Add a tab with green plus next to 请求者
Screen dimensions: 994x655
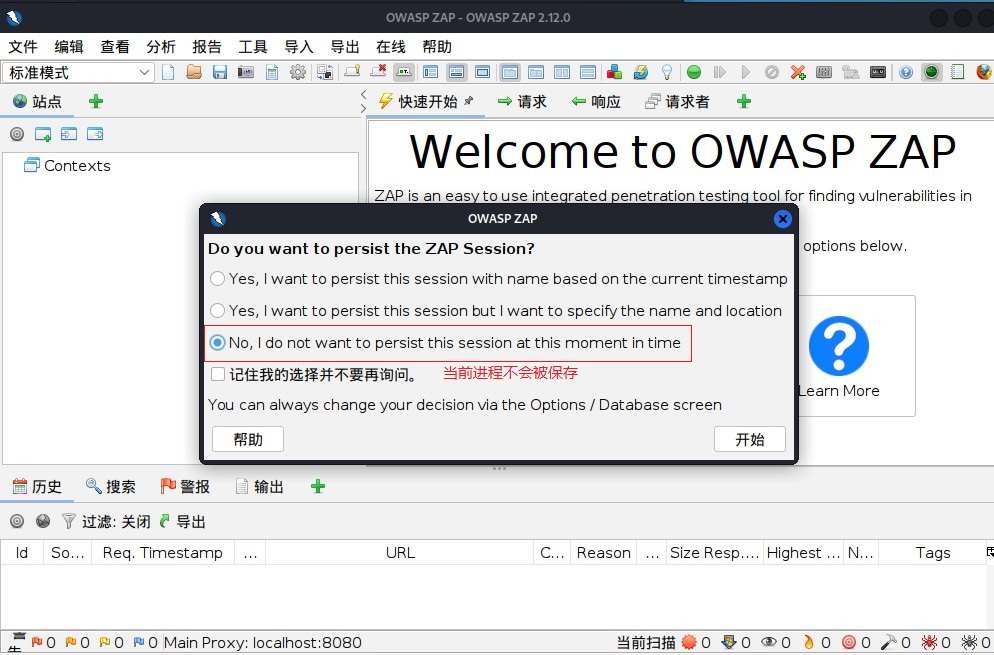point(744,101)
